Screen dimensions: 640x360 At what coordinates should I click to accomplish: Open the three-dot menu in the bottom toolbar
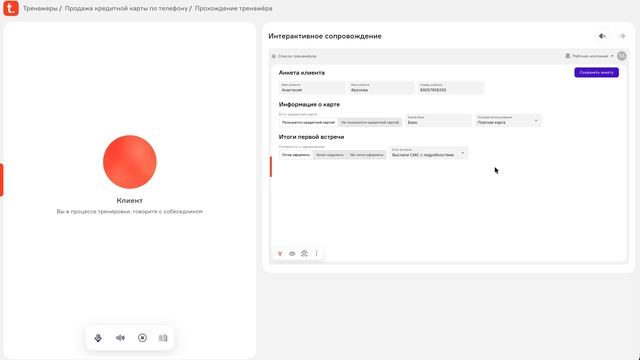point(316,253)
